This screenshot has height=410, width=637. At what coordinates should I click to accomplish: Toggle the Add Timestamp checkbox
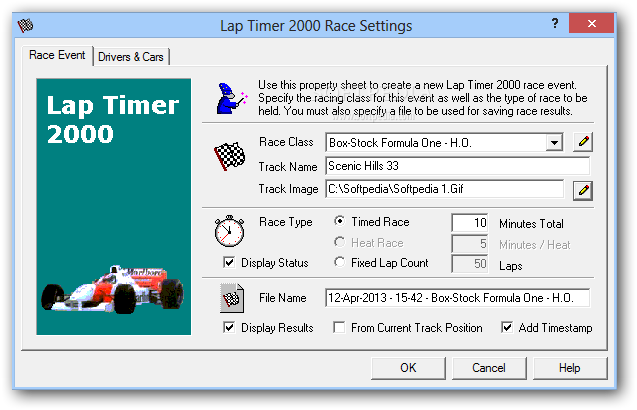point(507,327)
